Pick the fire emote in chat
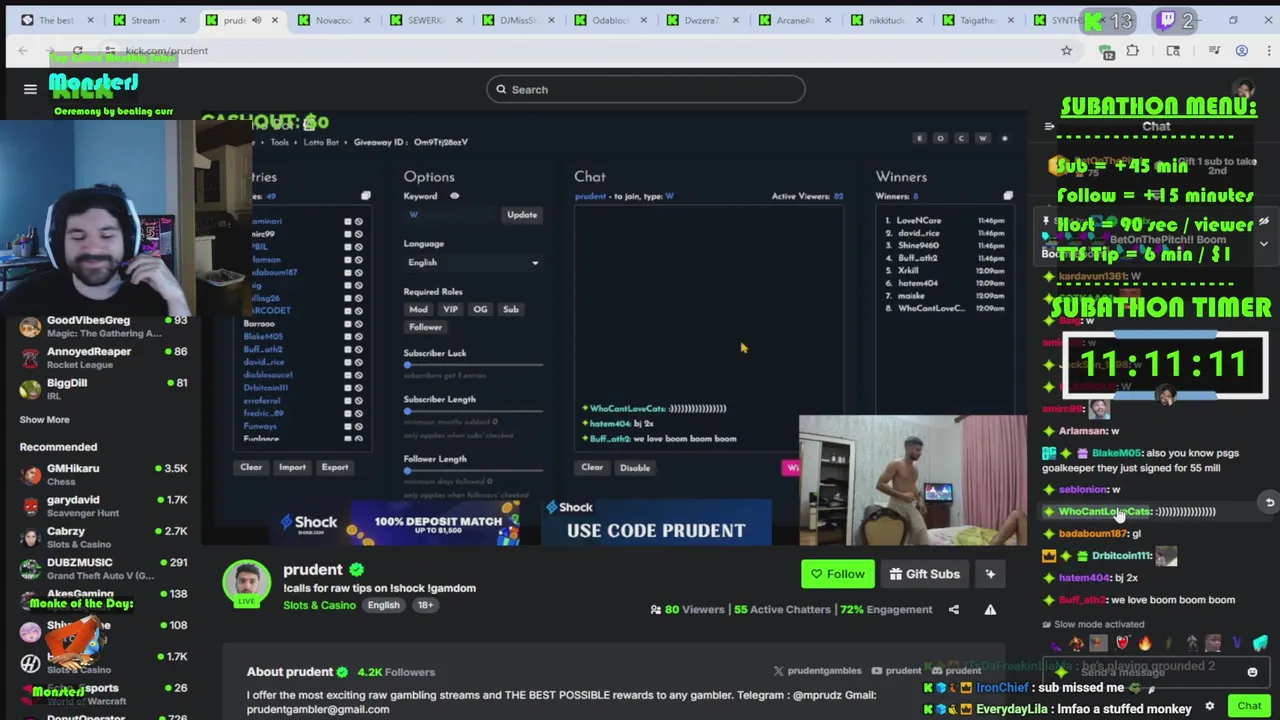The image size is (1280, 720). click(1144, 644)
